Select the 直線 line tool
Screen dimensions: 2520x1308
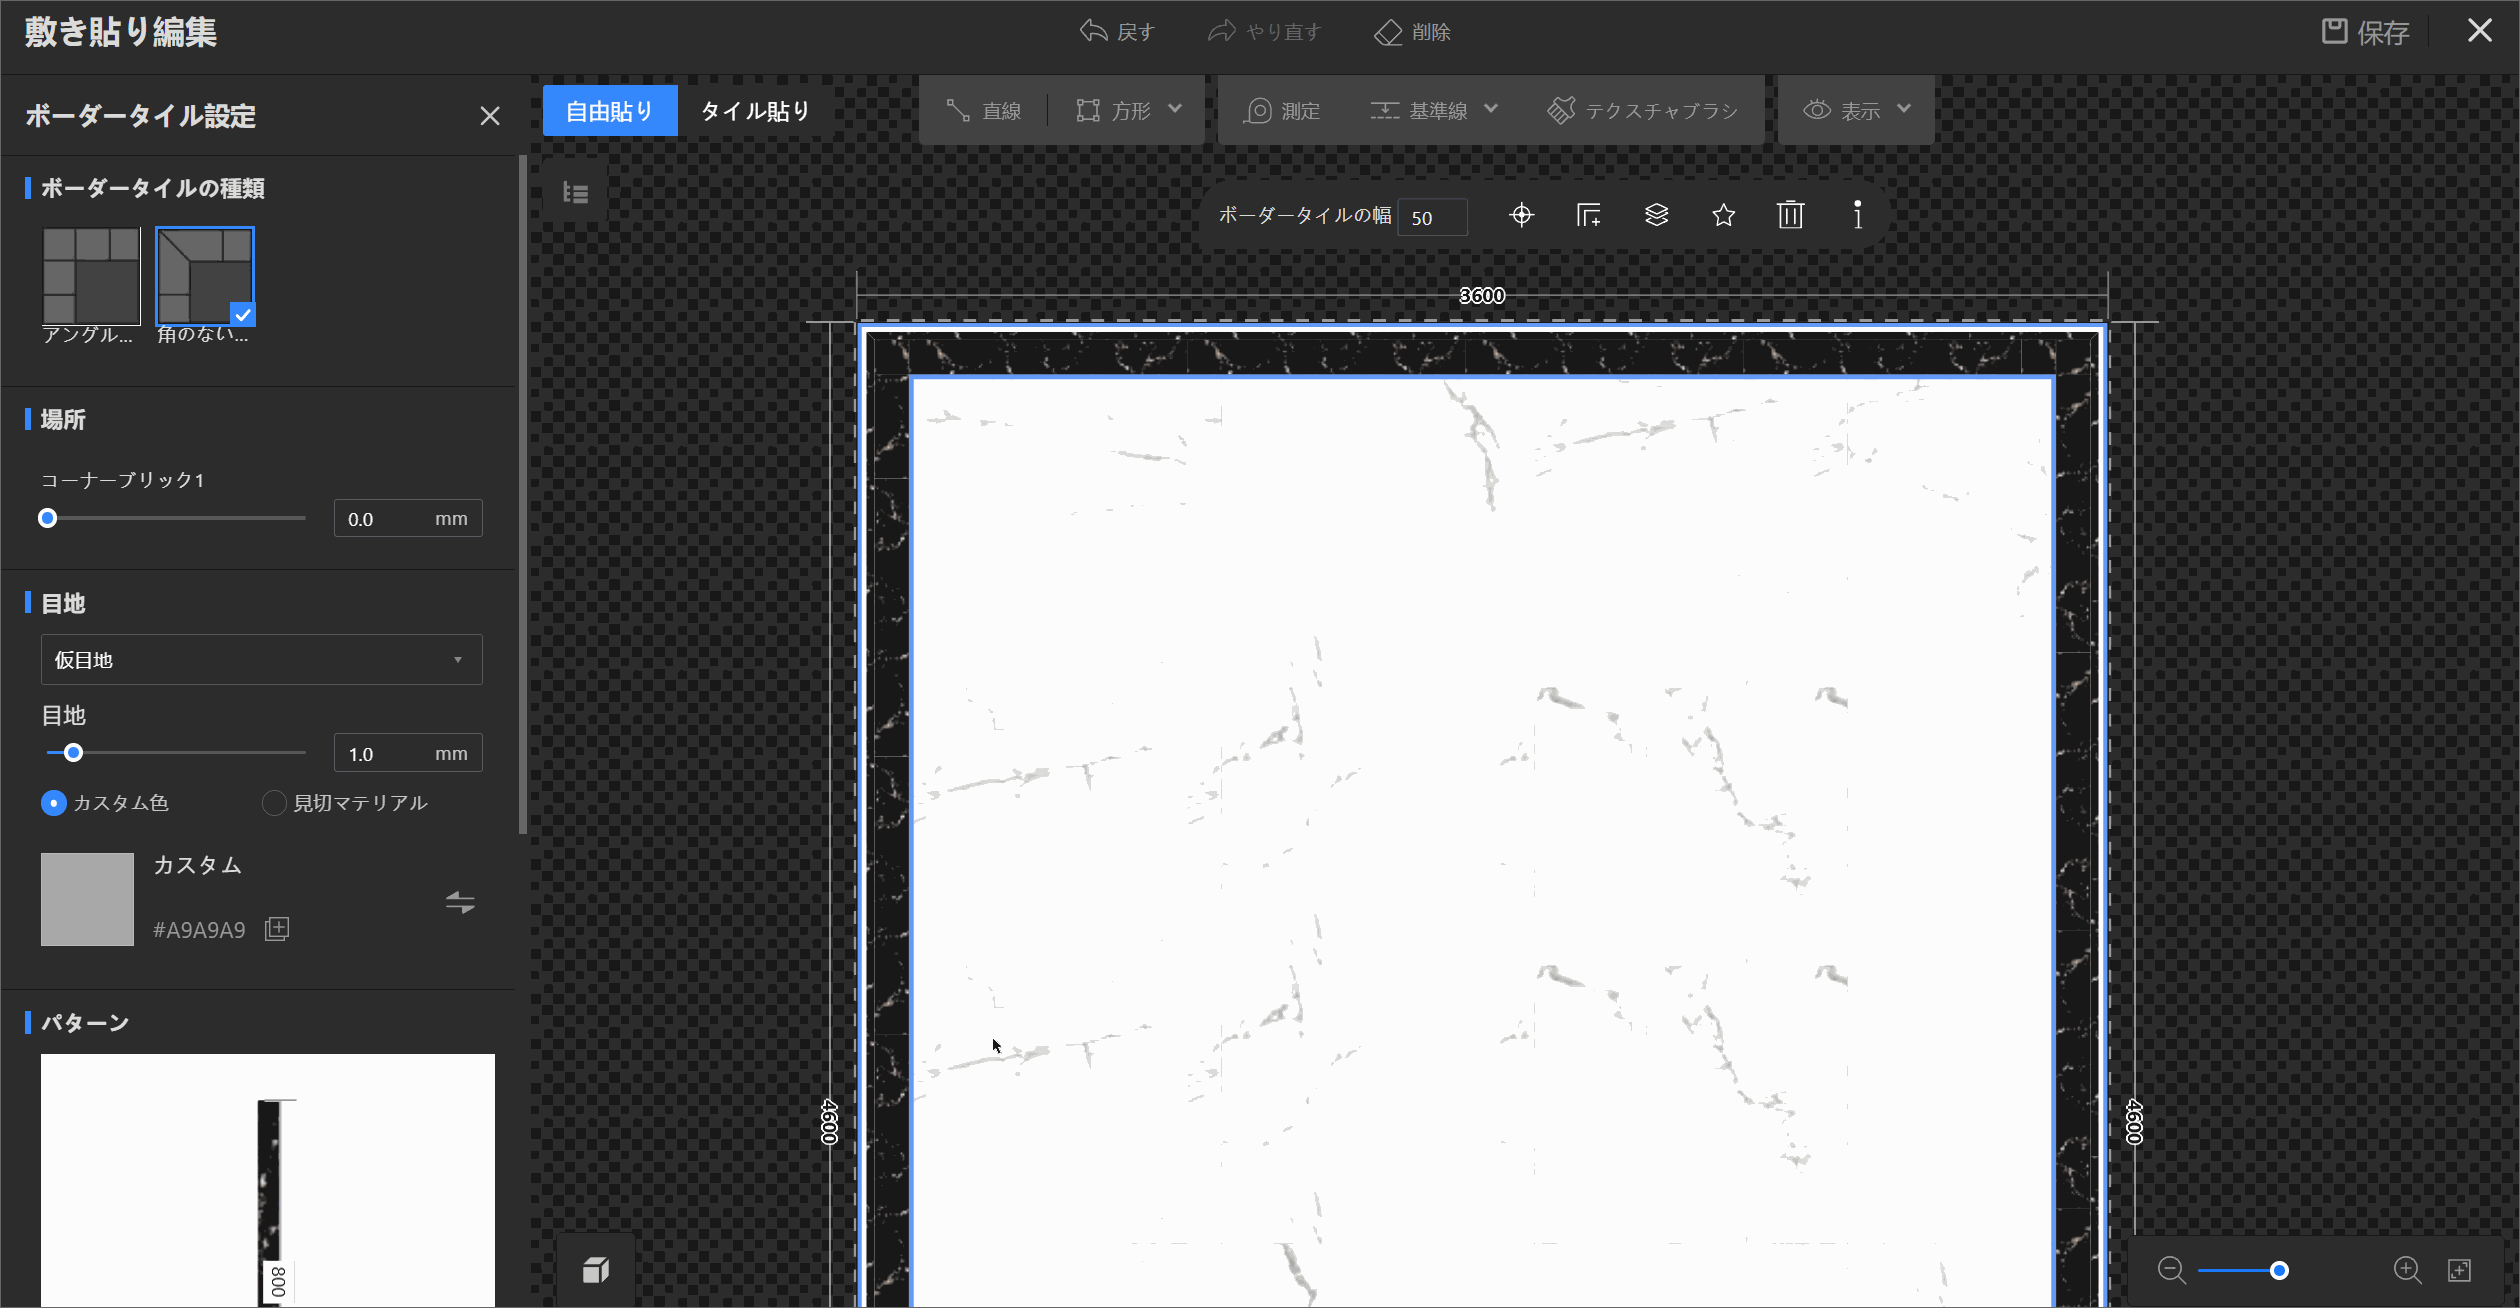click(x=984, y=111)
